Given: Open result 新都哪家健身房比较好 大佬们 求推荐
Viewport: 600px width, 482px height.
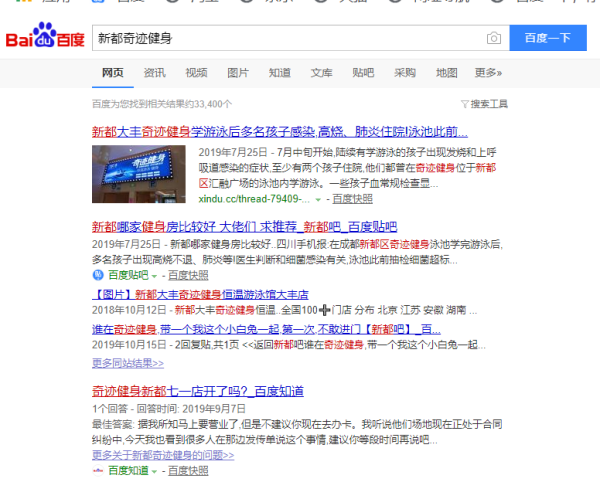Looking at the screenshot, I should point(245,227).
